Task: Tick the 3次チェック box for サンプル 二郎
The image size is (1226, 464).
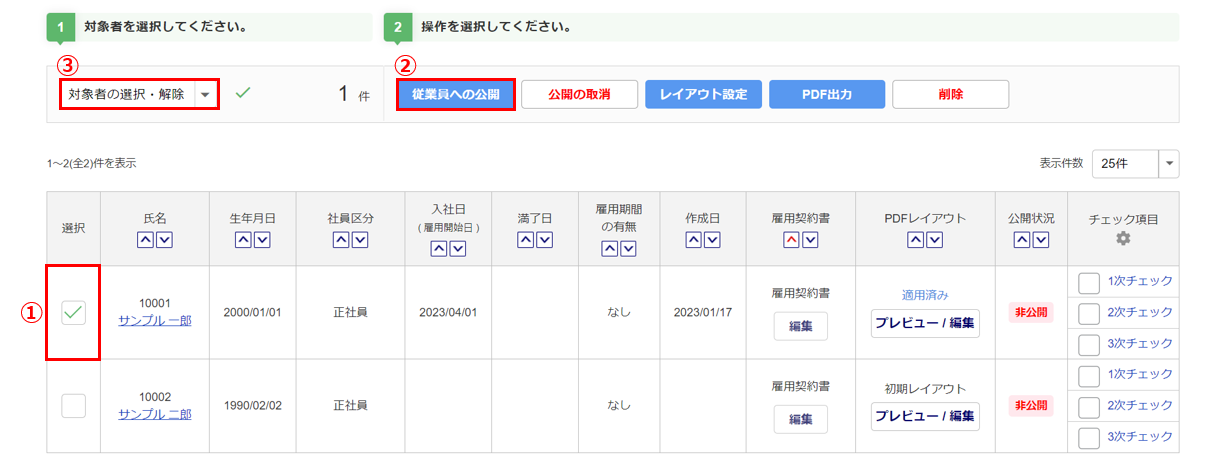Action: [1089, 437]
